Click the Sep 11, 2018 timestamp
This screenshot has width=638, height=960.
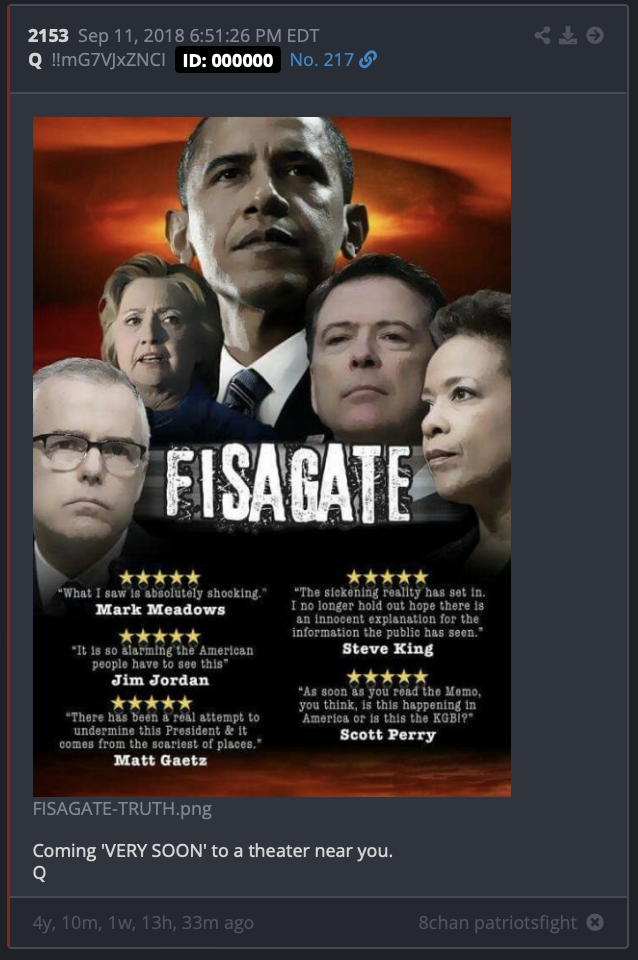(198, 36)
